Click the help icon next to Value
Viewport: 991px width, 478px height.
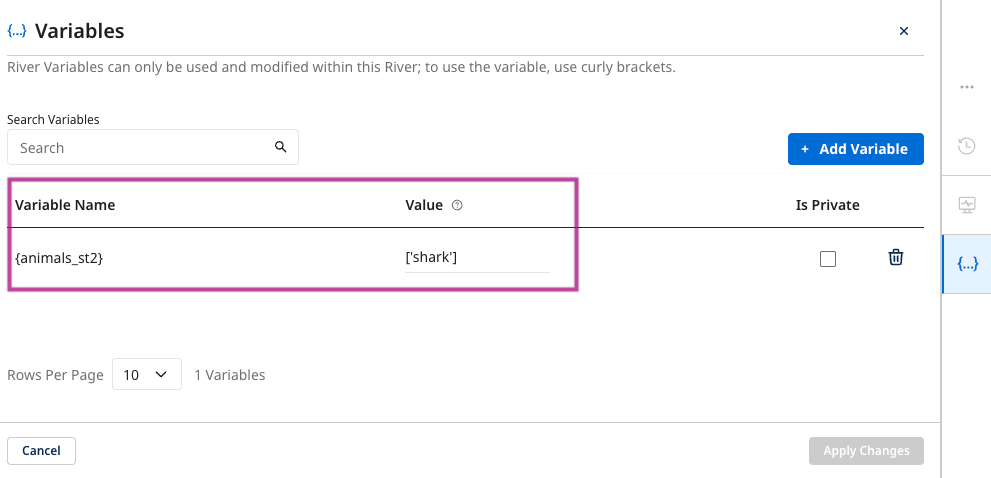click(x=457, y=205)
